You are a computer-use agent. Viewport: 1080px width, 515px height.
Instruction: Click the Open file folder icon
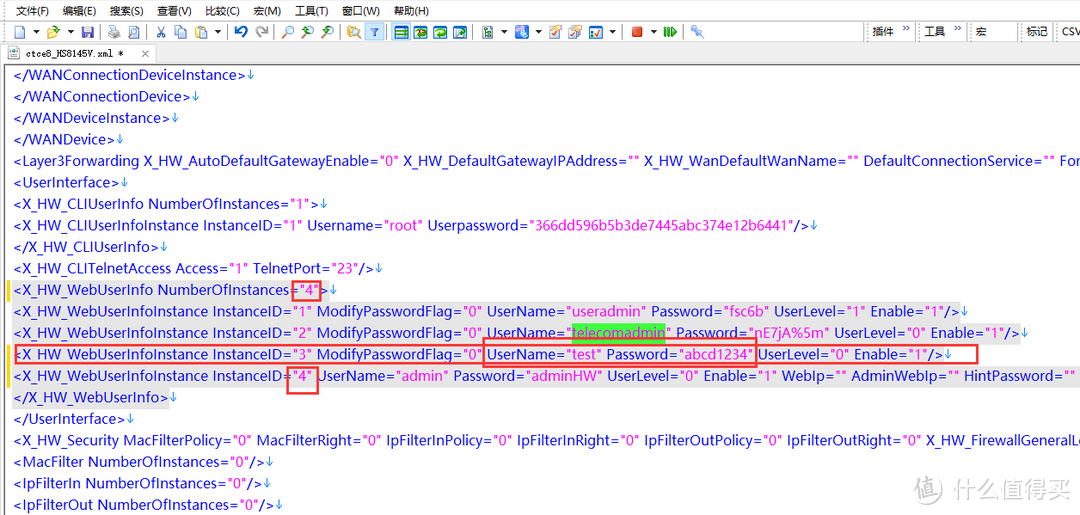tap(54, 32)
